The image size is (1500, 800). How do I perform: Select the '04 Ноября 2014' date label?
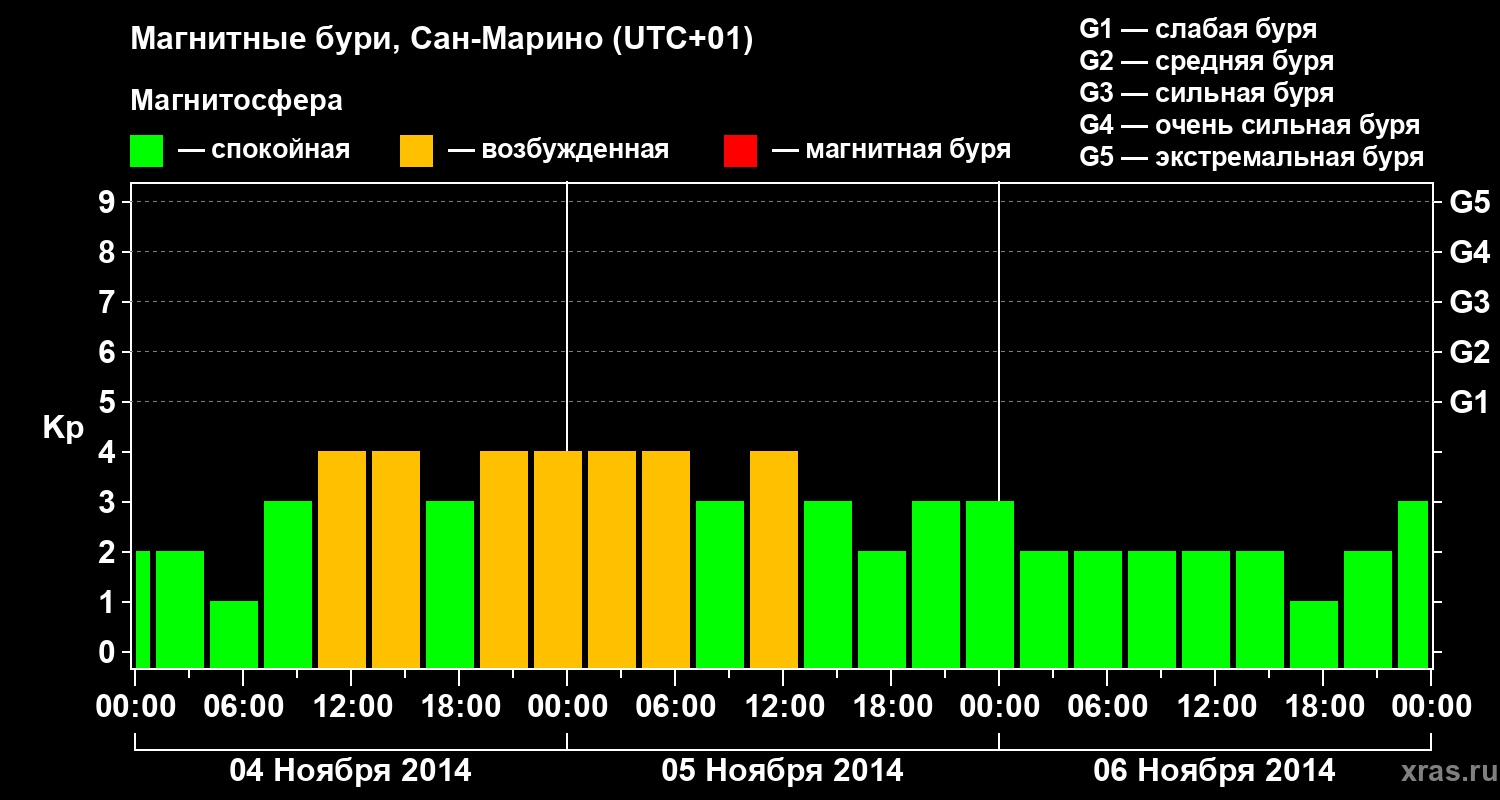pos(350,771)
